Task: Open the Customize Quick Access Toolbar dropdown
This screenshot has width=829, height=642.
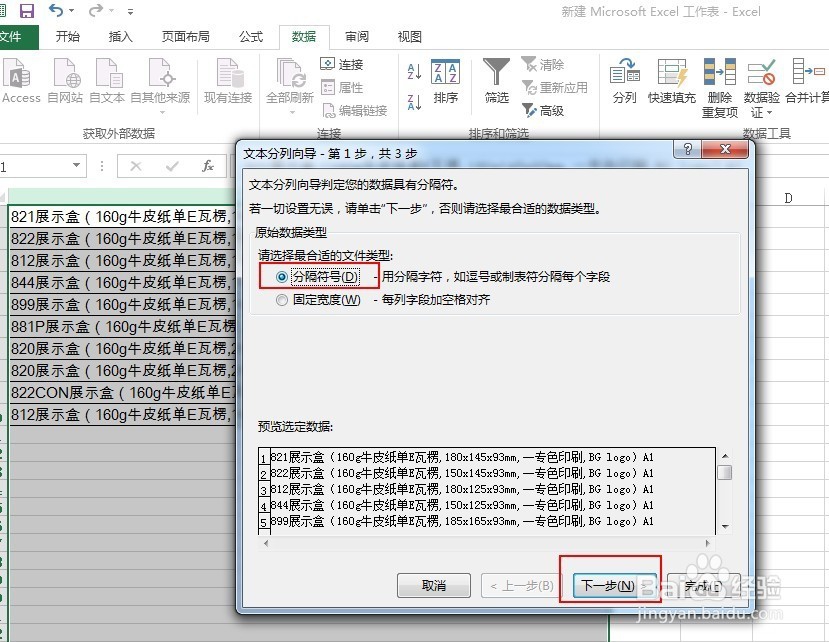Action: (130, 11)
